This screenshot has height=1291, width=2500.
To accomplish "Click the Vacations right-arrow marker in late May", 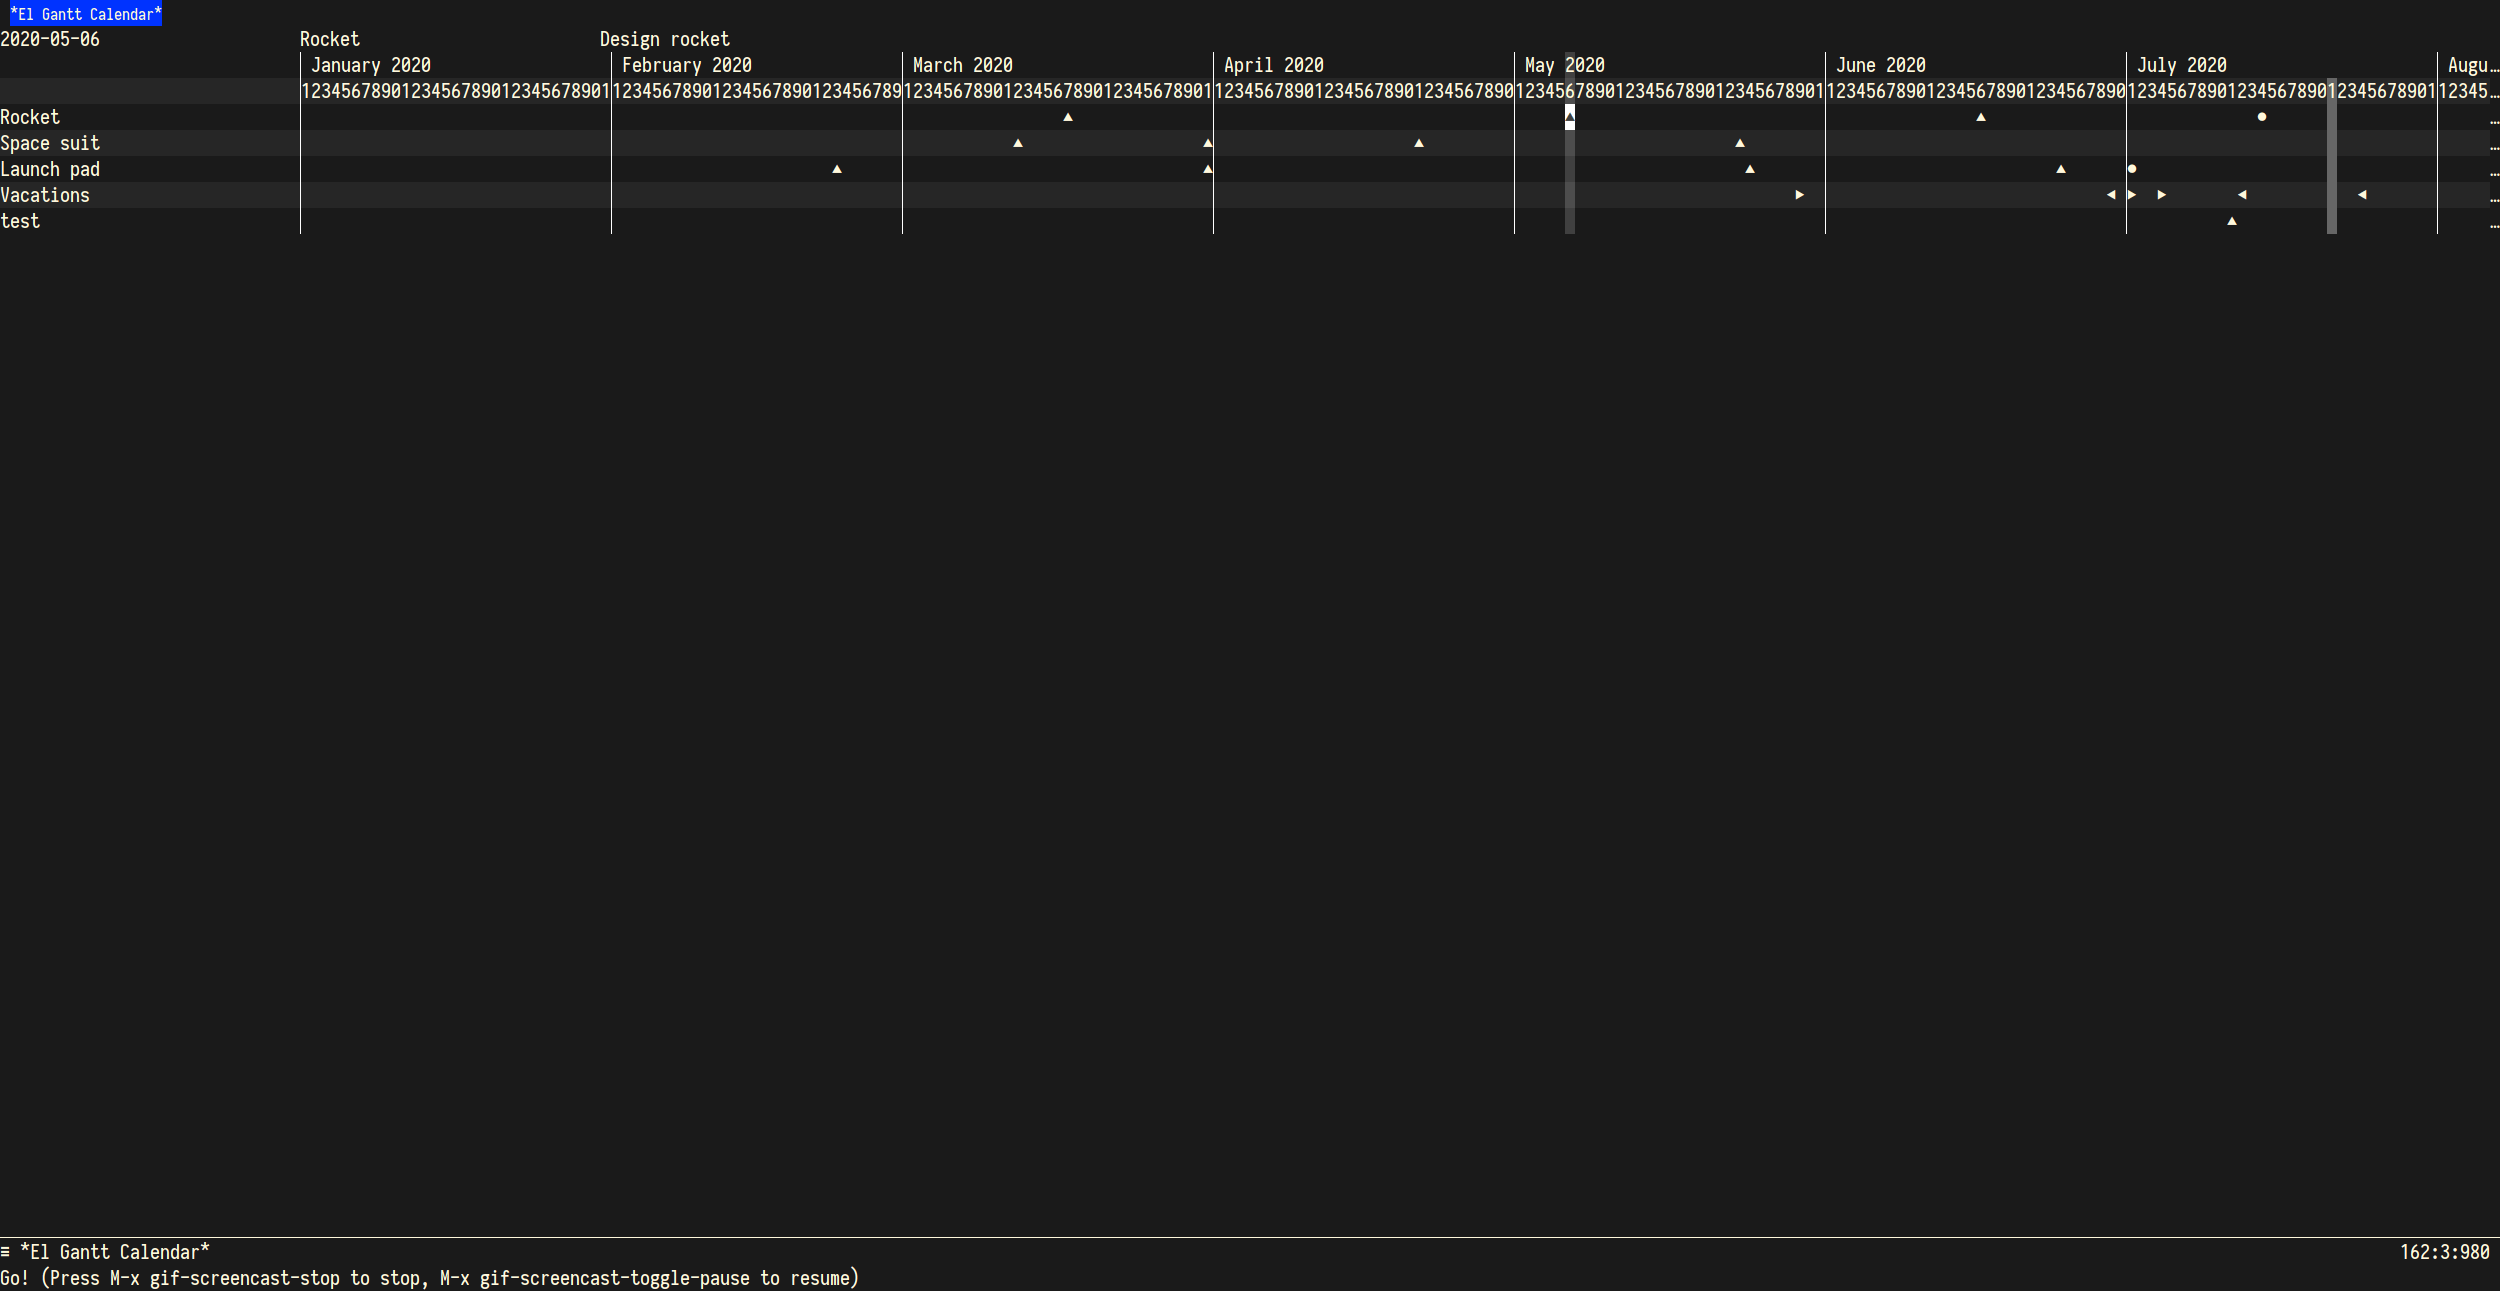I will [1800, 195].
